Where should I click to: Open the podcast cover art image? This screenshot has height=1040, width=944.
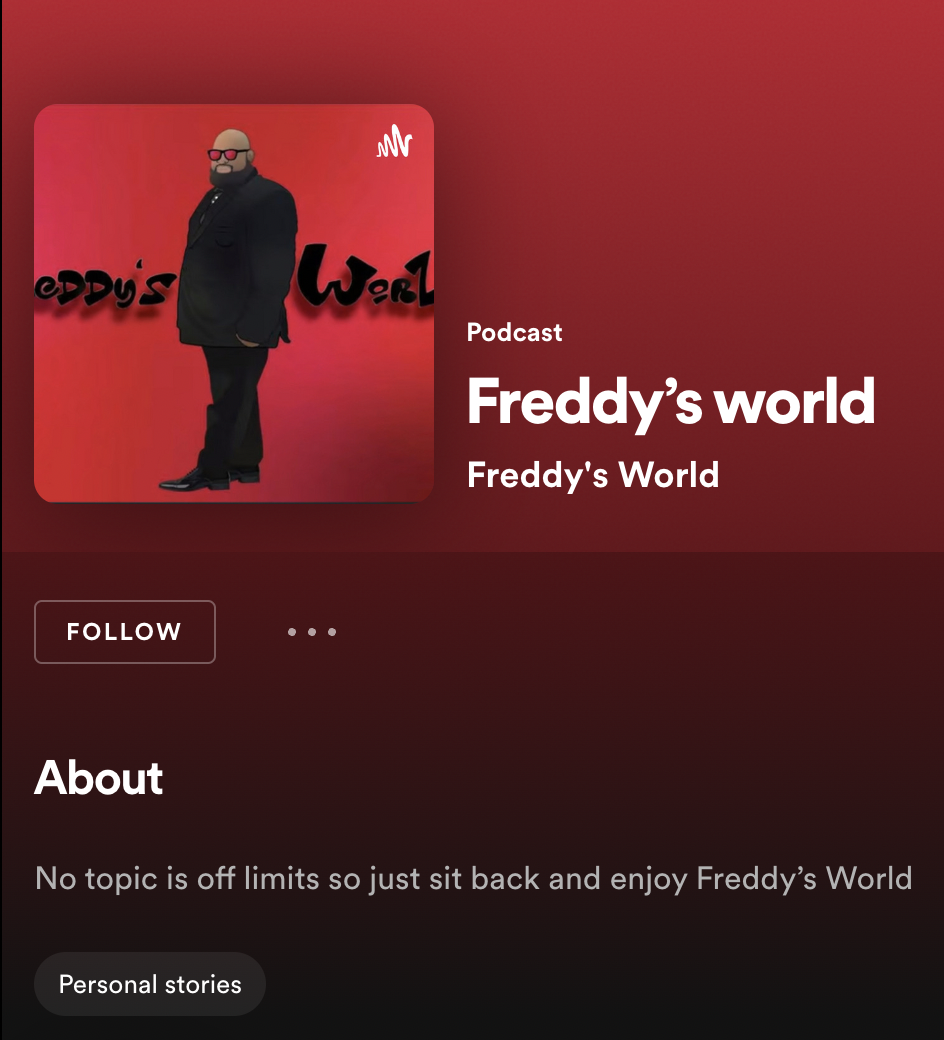[x=234, y=303]
